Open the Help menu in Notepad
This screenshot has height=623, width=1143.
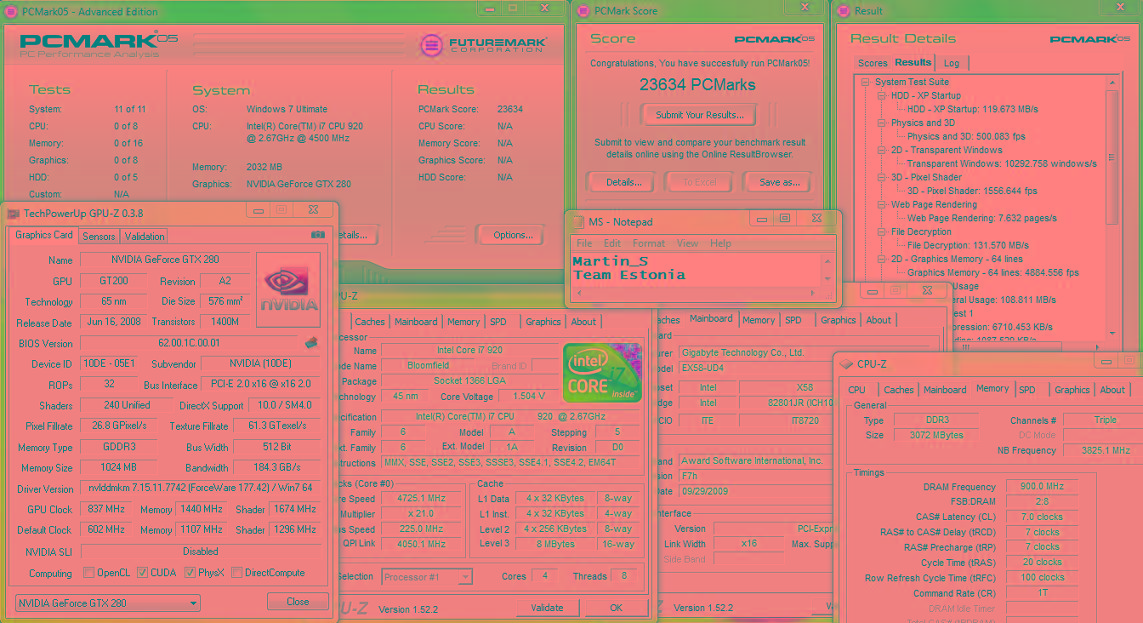[x=720, y=243]
